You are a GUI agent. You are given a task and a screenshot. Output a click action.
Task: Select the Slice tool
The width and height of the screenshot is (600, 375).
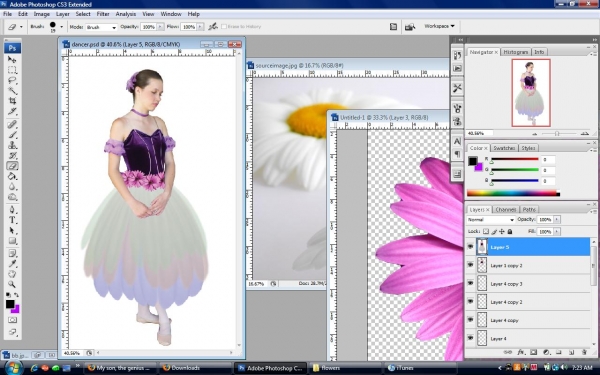point(12,111)
